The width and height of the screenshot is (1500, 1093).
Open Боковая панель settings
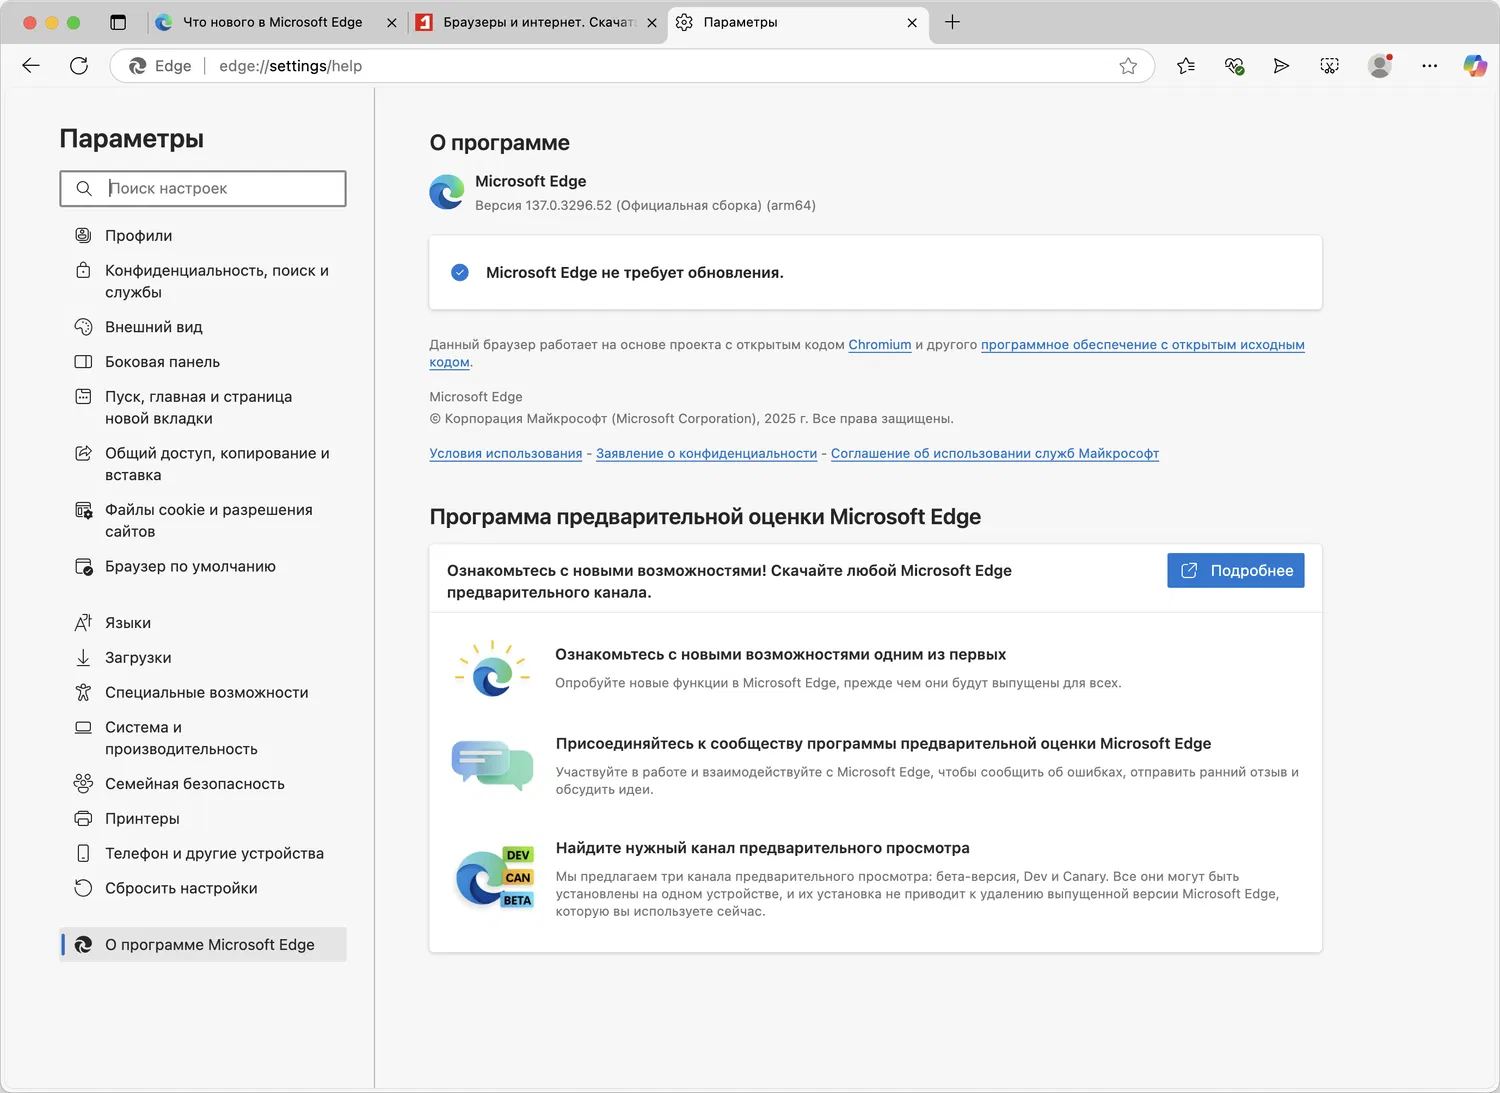(203, 362)
